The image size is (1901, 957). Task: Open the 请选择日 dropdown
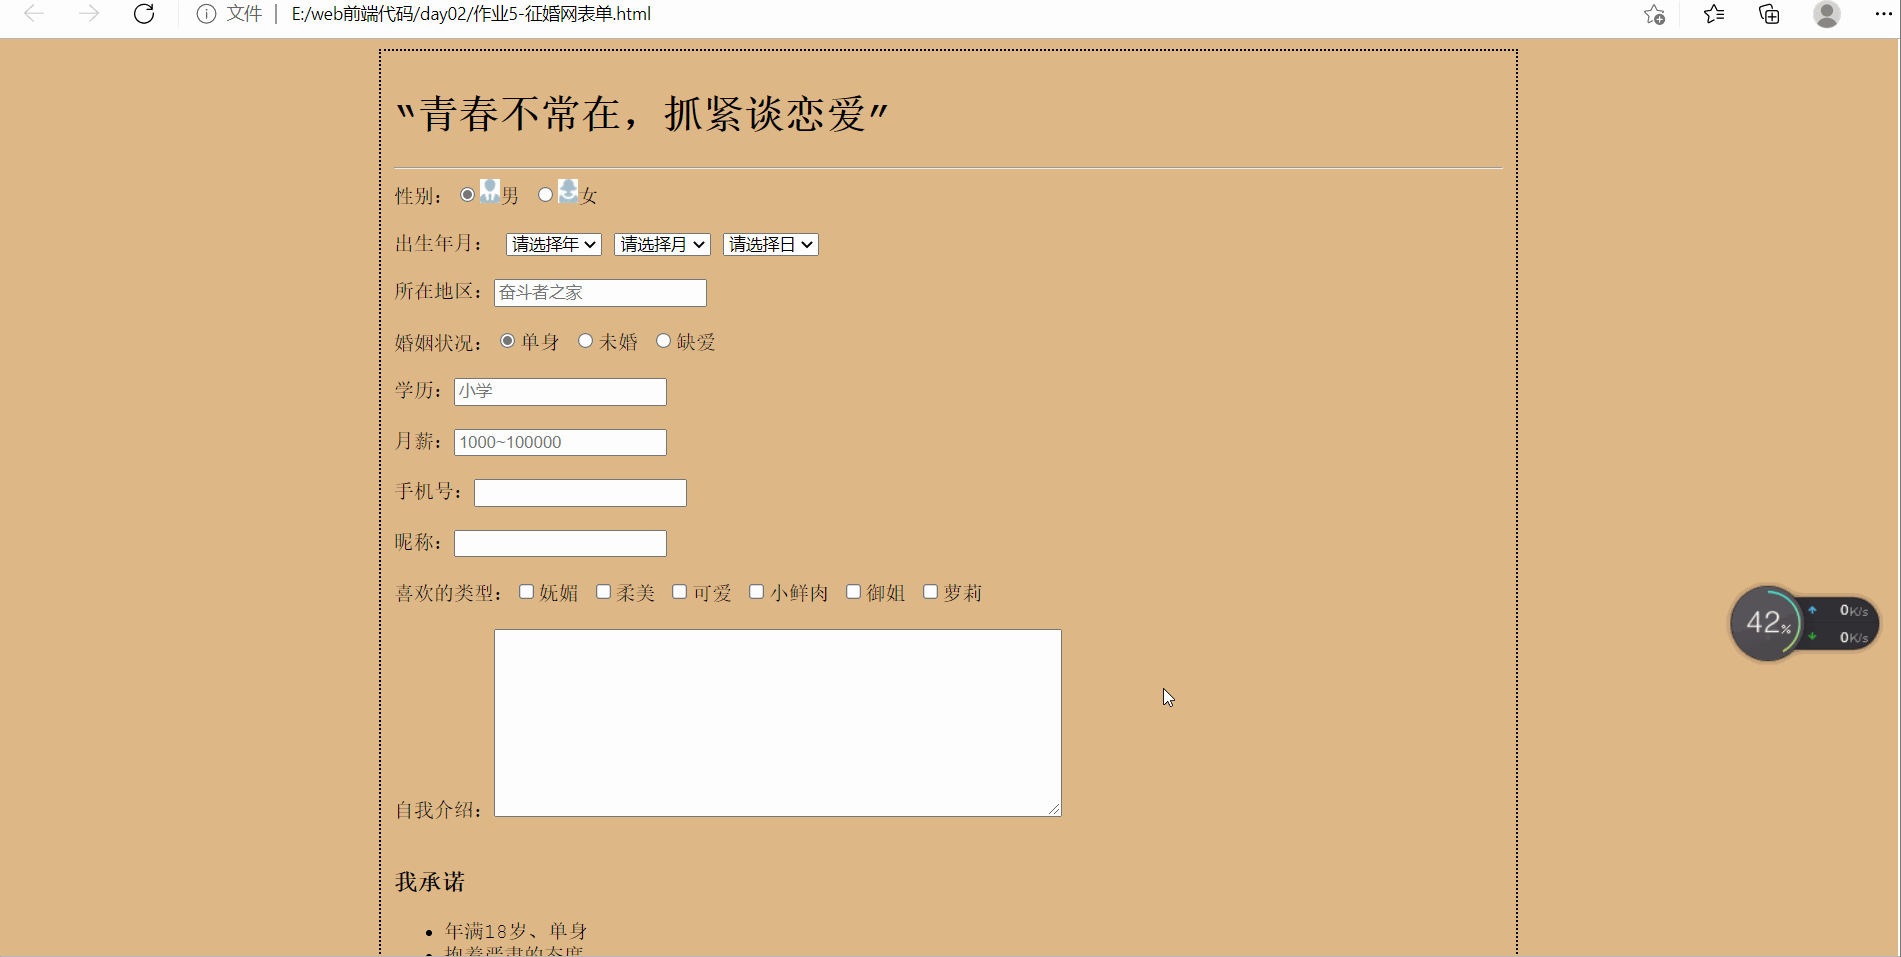(x=770, y=244)
